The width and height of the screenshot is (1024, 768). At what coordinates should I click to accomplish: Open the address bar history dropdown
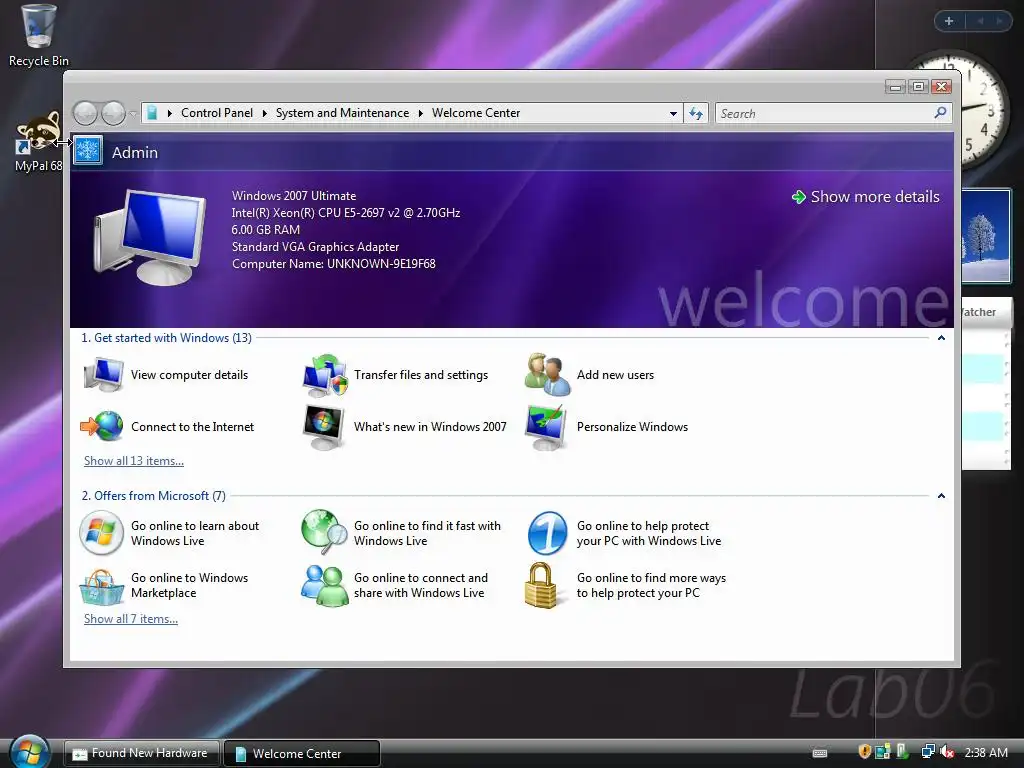pos(673,114)
